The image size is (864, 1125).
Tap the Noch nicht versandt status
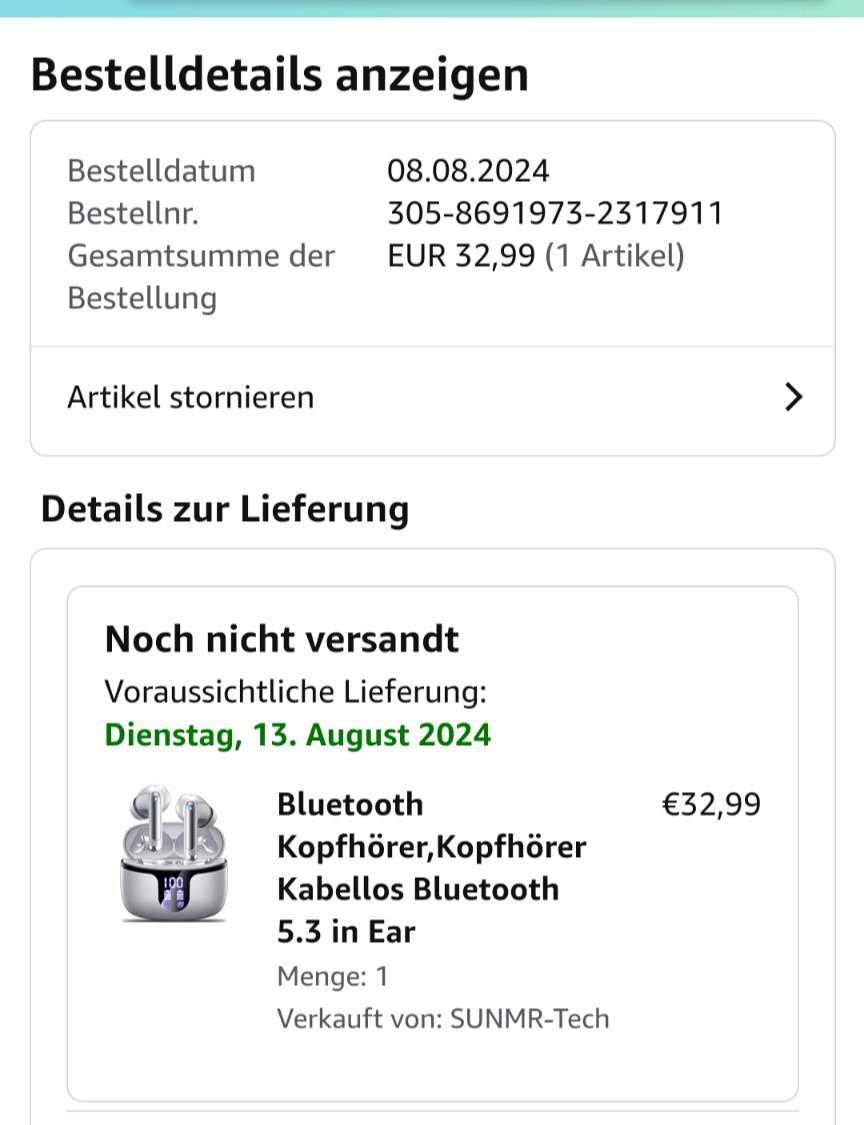pos(282,639)
